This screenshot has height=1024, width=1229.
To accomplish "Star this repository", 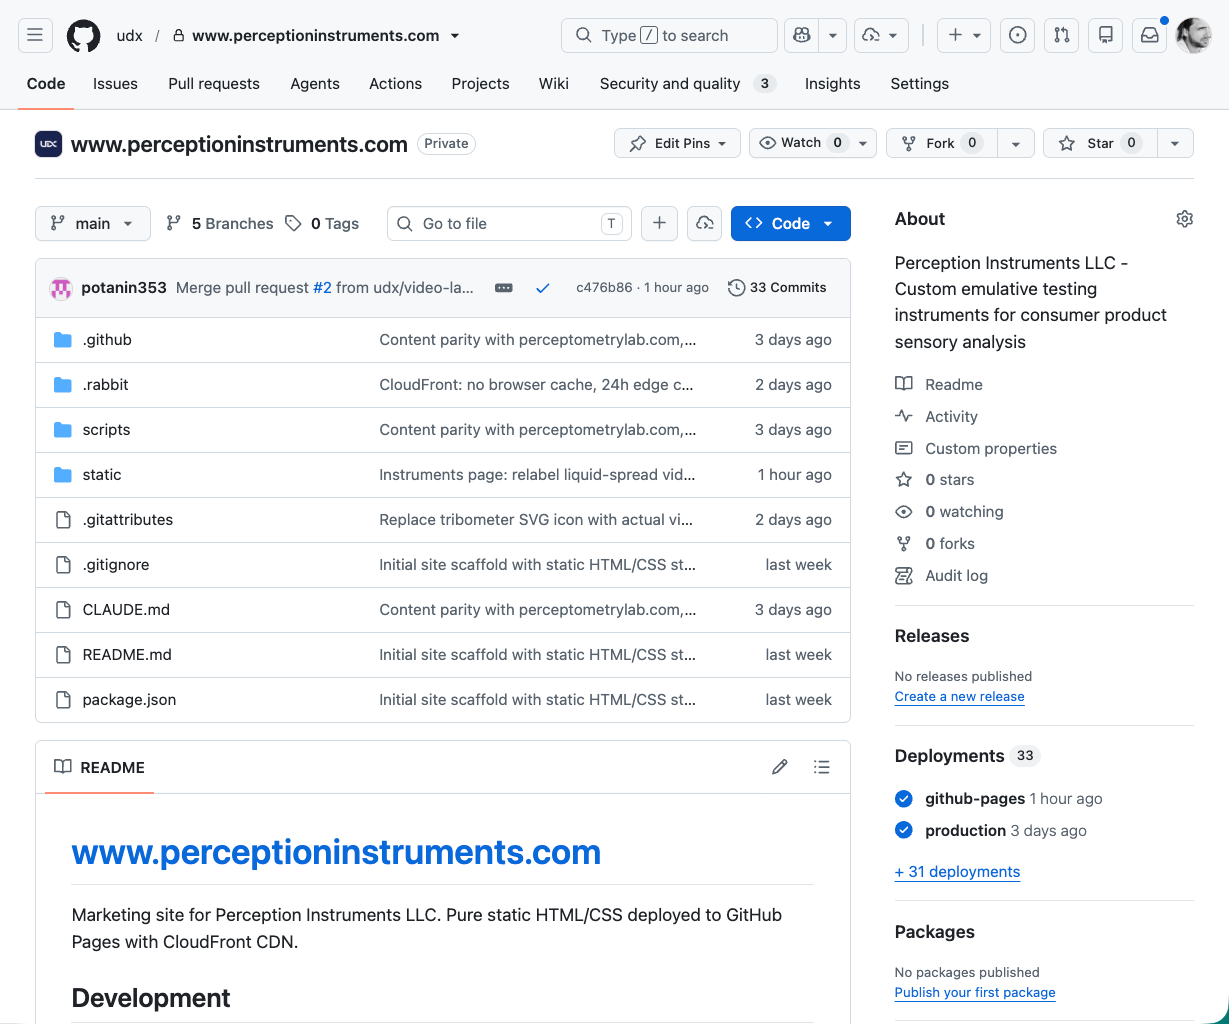I will click(x=1100, y=143).
